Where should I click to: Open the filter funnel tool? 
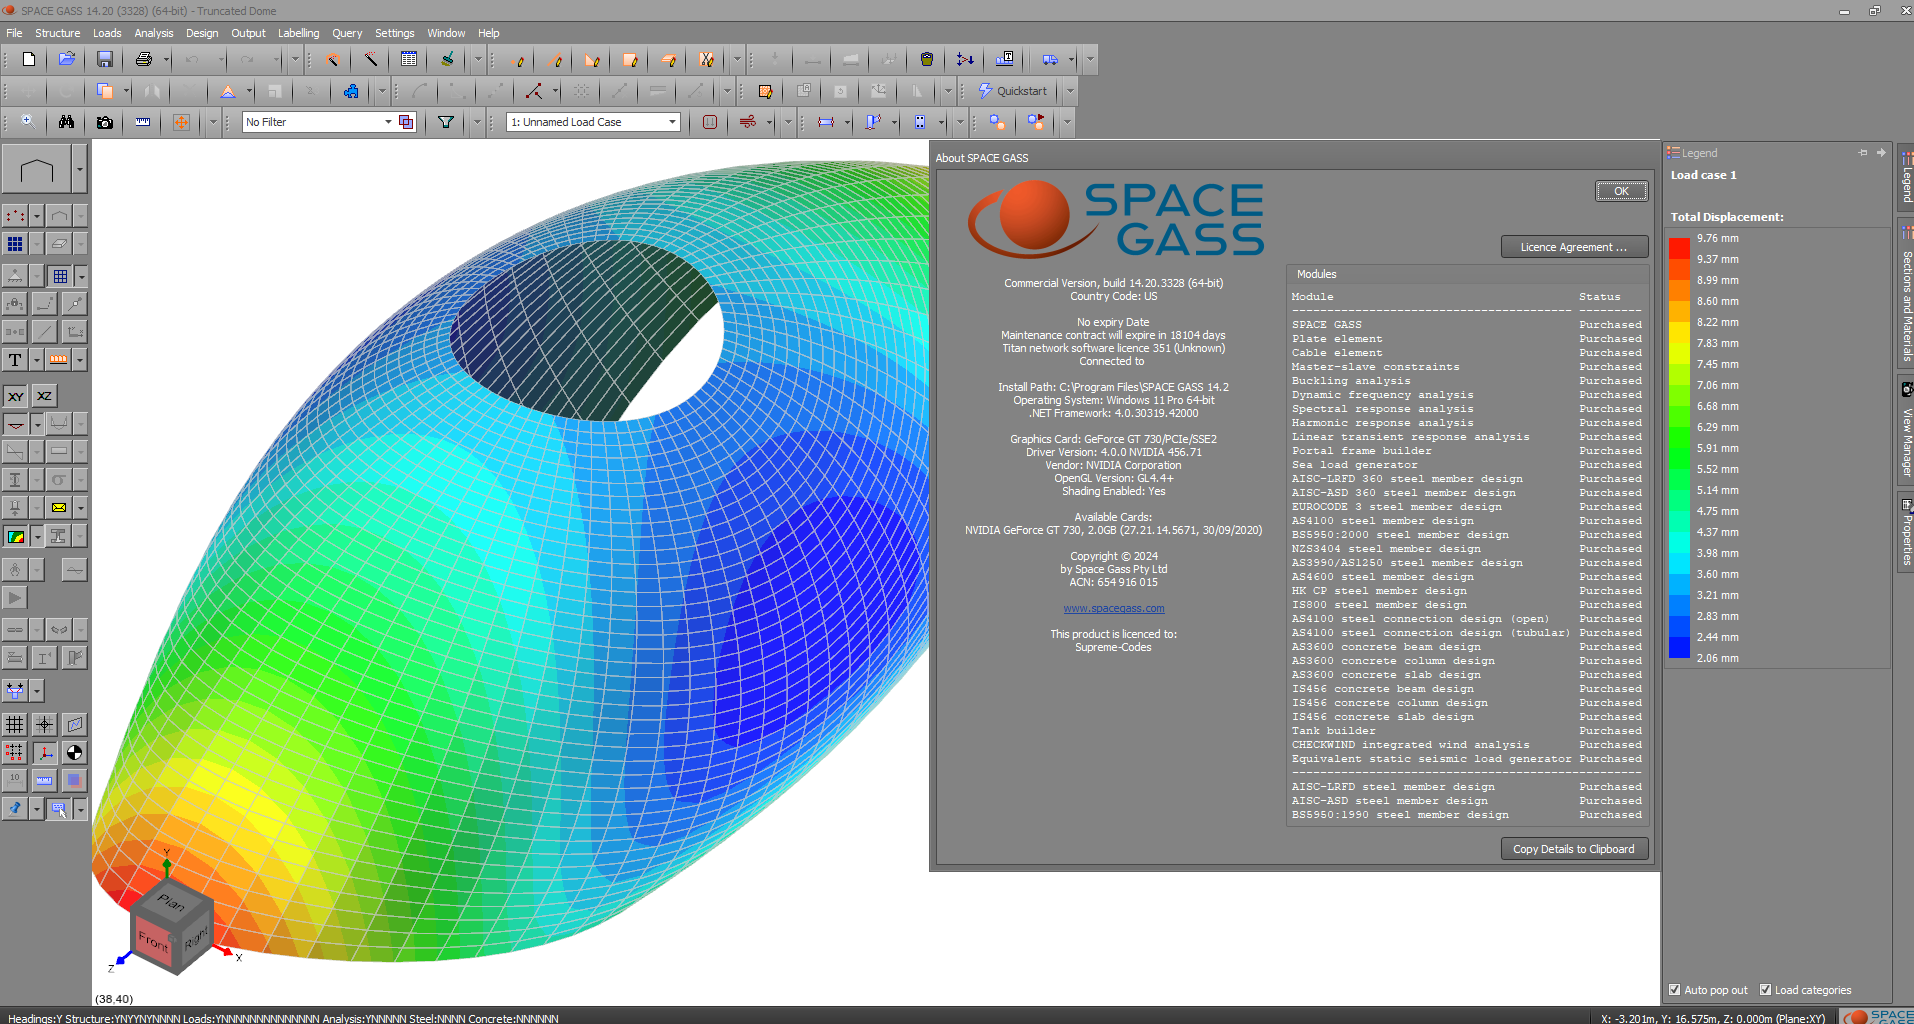pyautogui.click(x=446, y=122)
